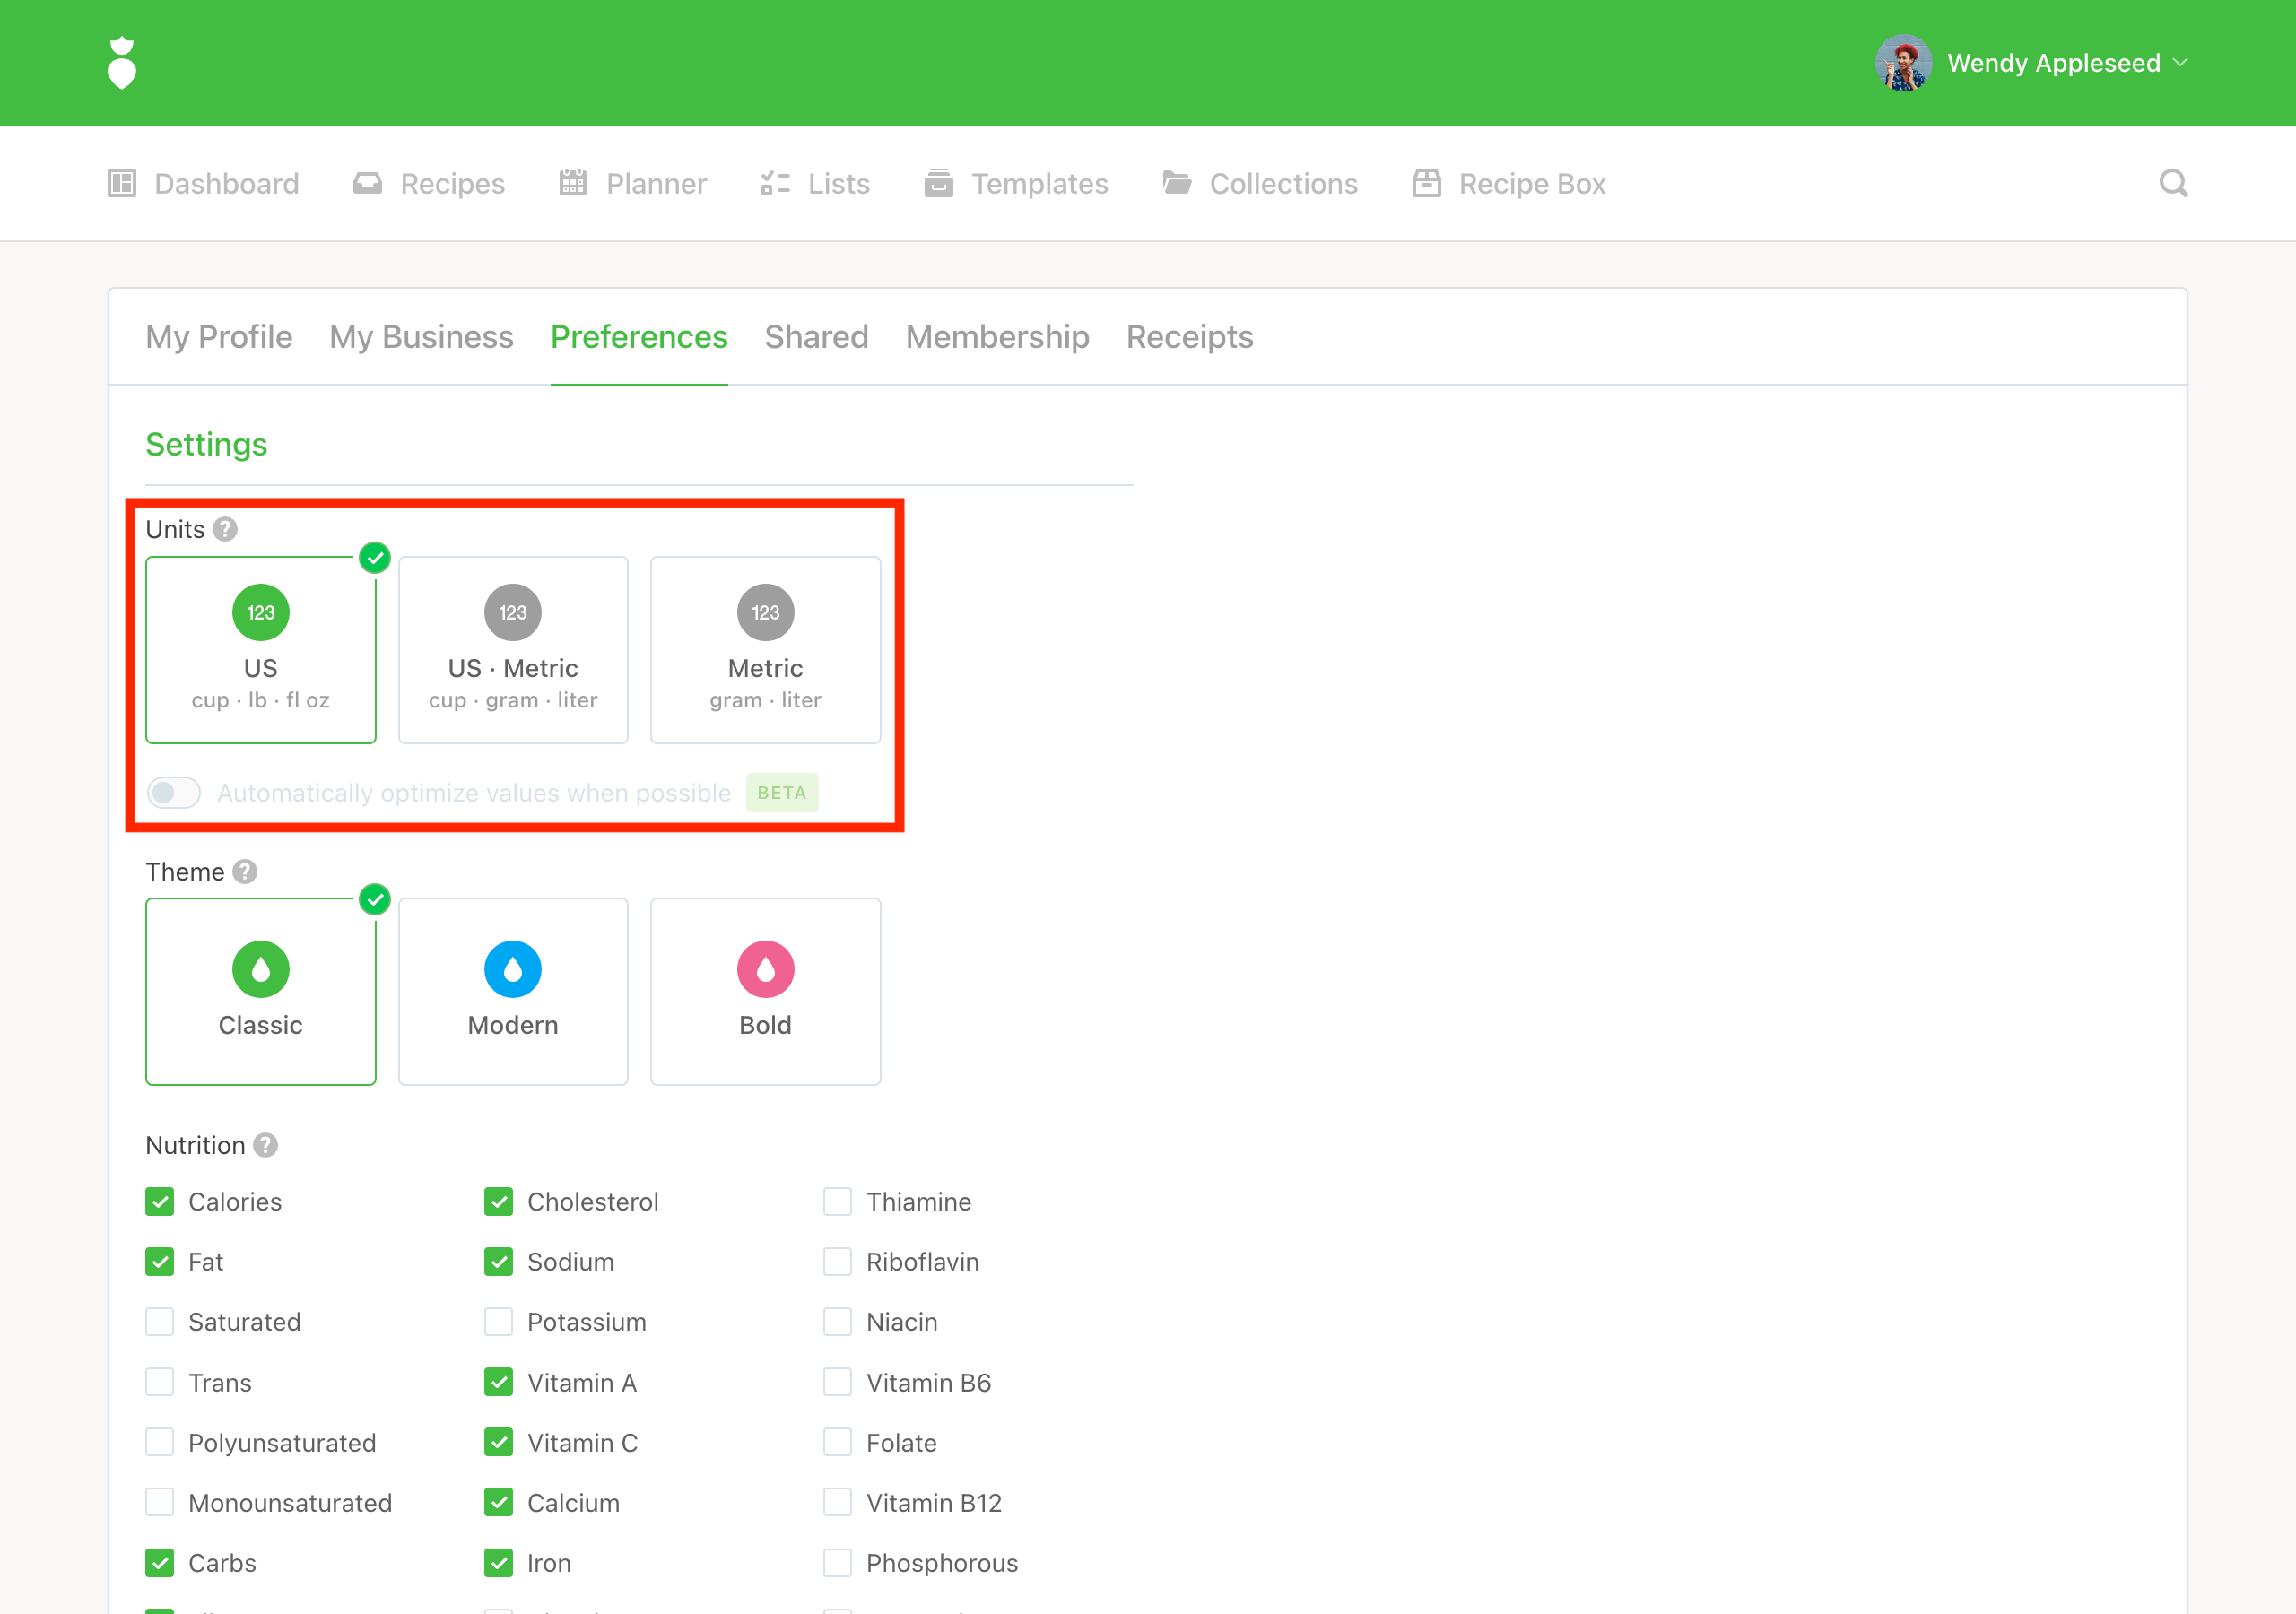Pick the pink Bold theme
Screen dimensions: 2296x1614
[x=765, y=991]
